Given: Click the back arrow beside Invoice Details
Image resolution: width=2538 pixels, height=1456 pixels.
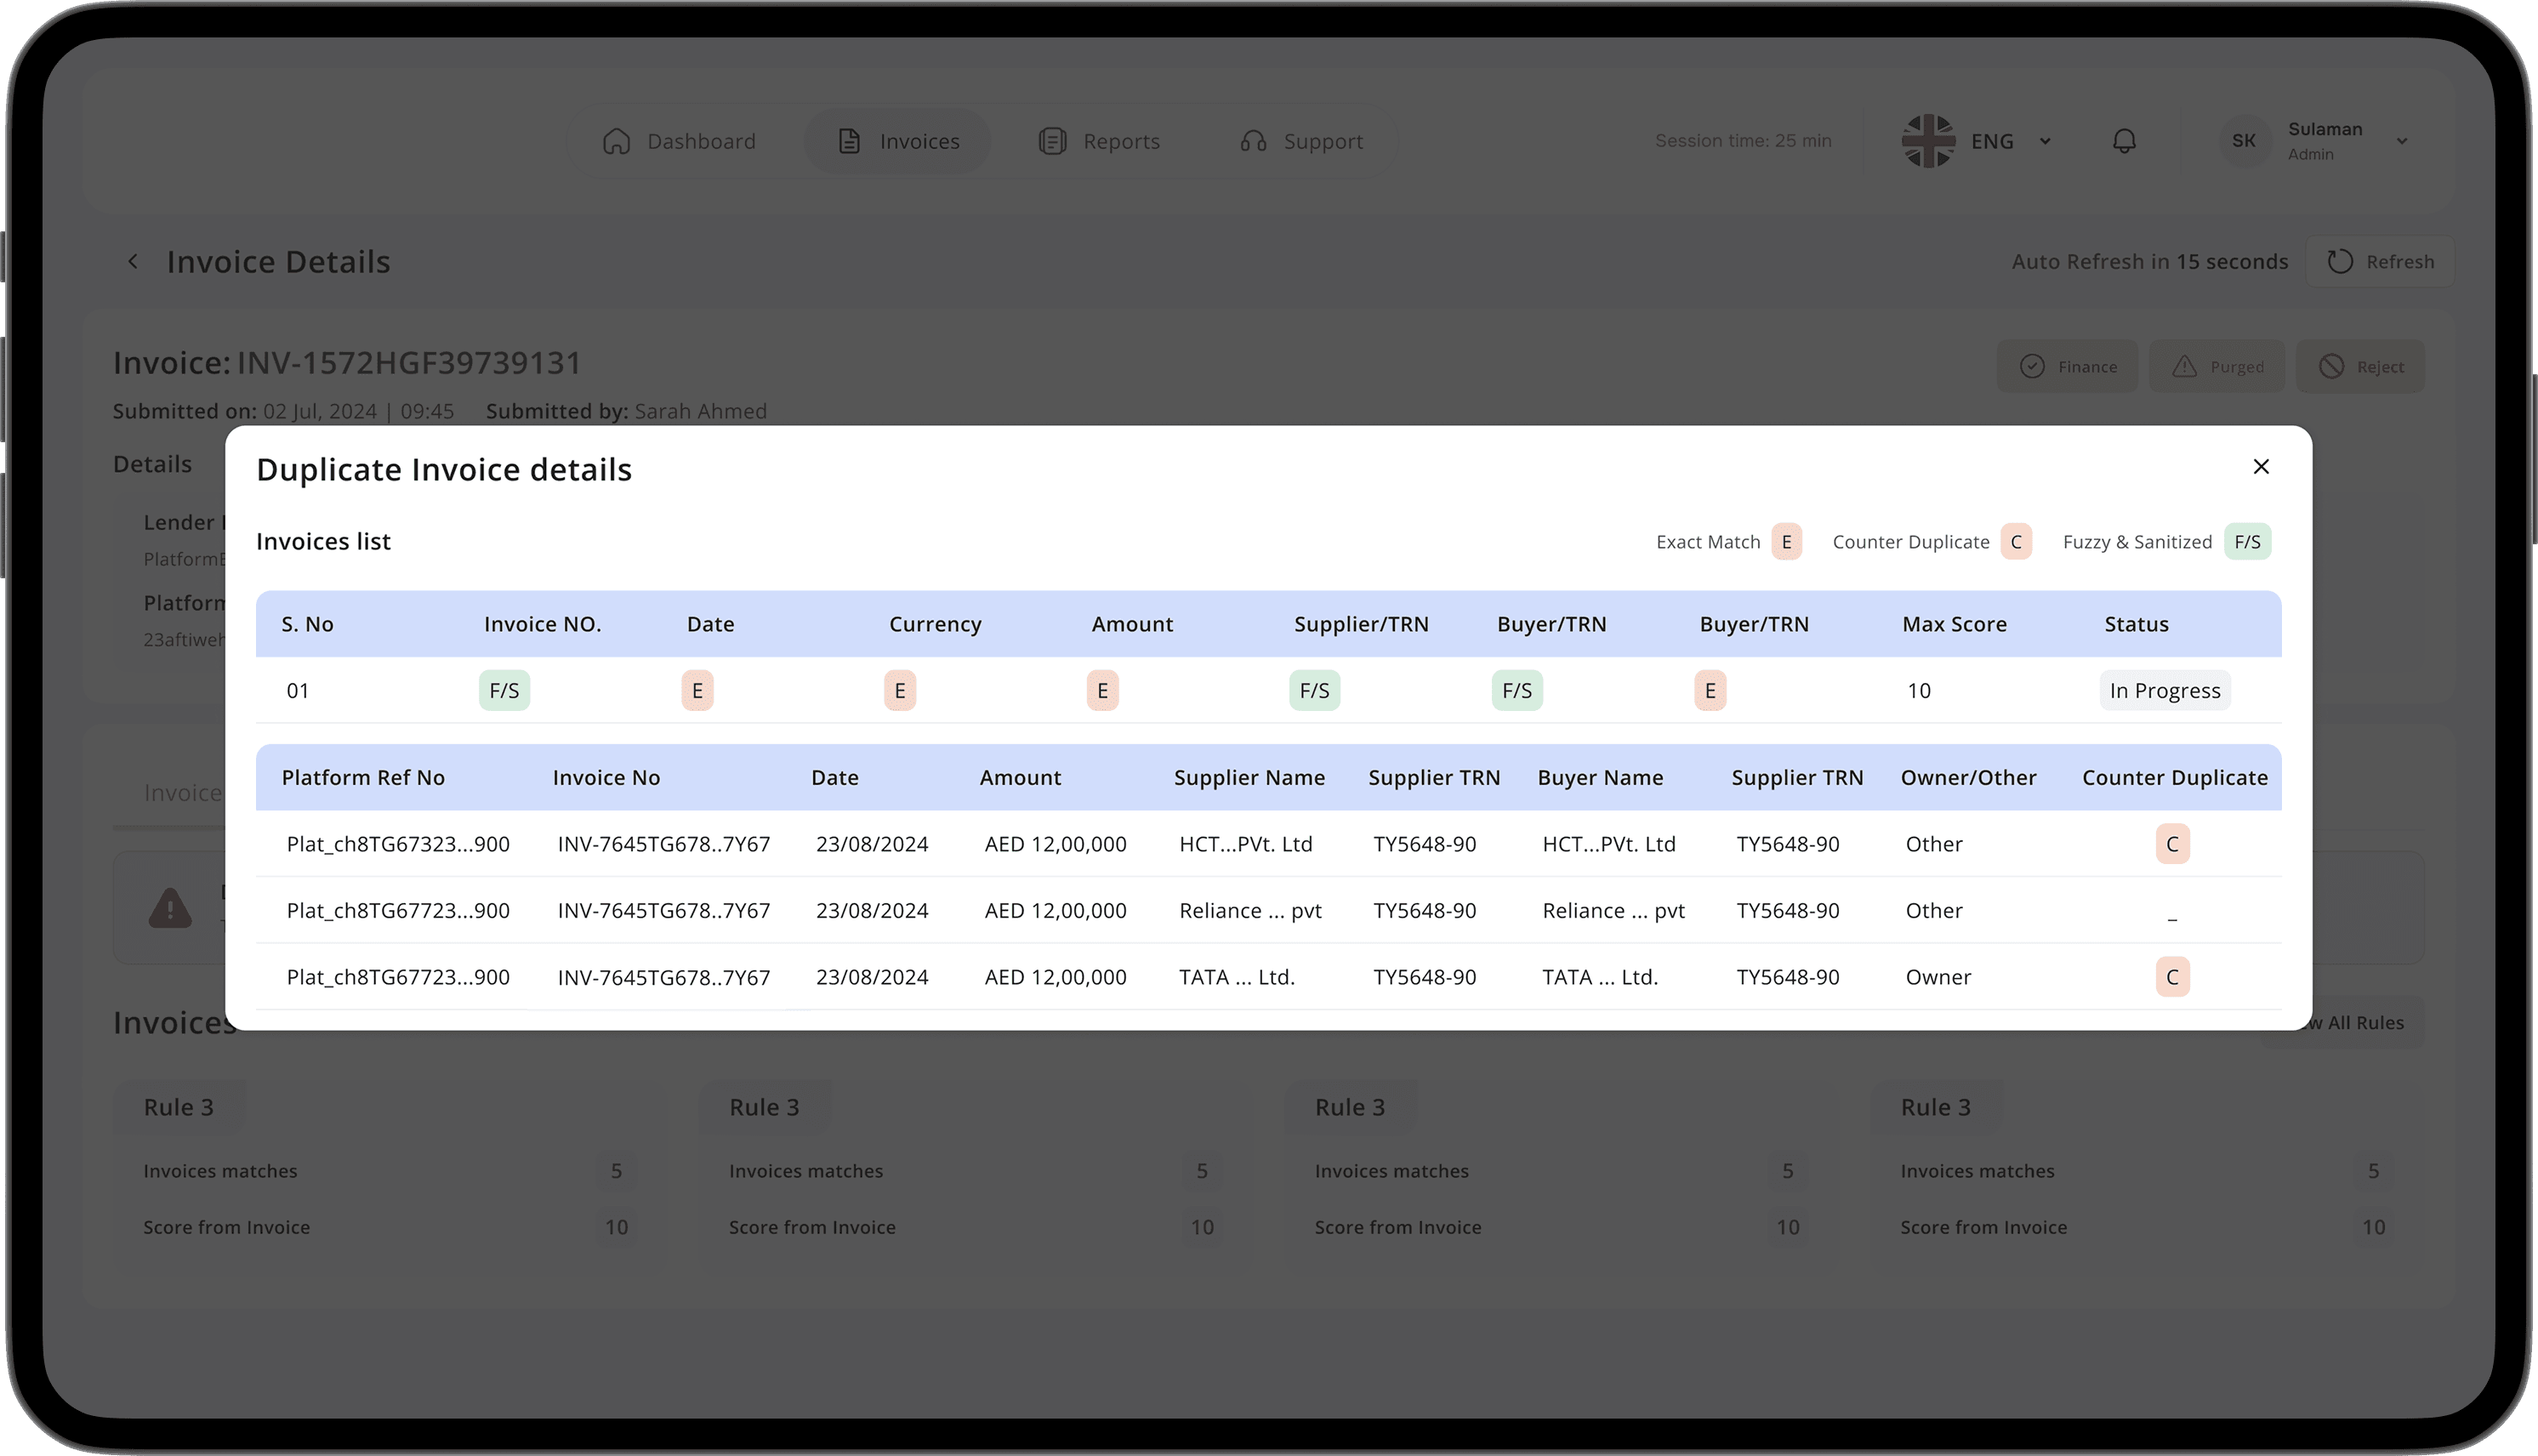Looking at the screenshot, I should [x=133, y=262].
